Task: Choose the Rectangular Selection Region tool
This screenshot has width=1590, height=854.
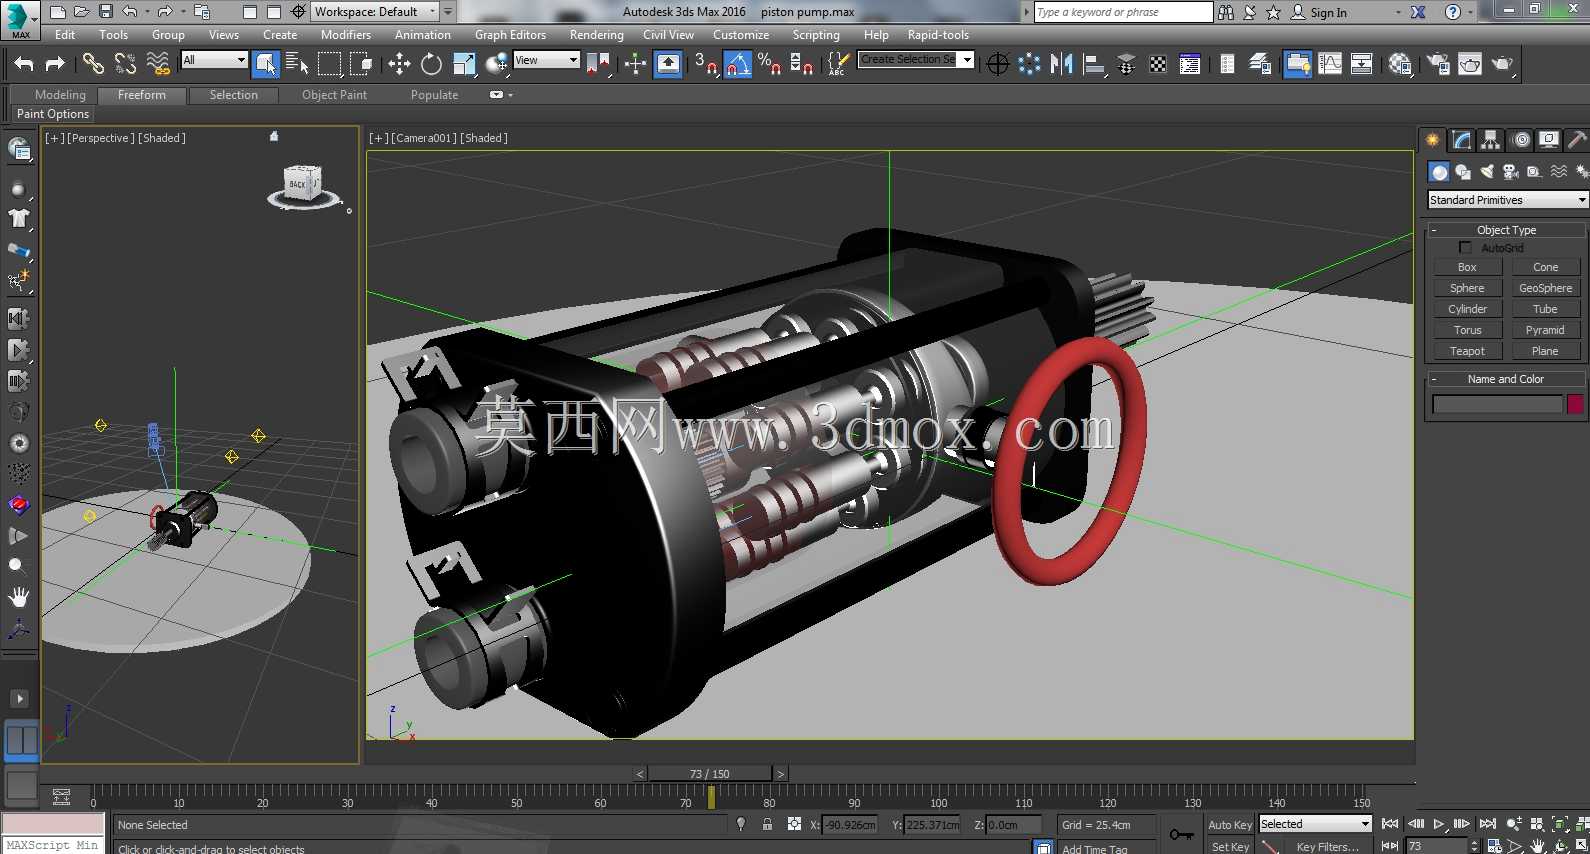Action: pyautogui.click(x=329, y=64)
